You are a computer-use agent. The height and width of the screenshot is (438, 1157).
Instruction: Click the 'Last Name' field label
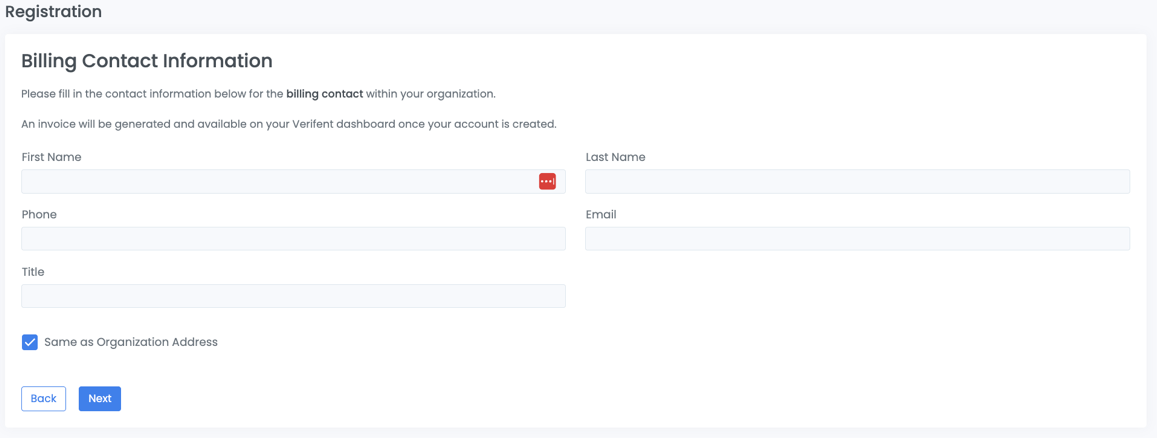coord(615,157)
